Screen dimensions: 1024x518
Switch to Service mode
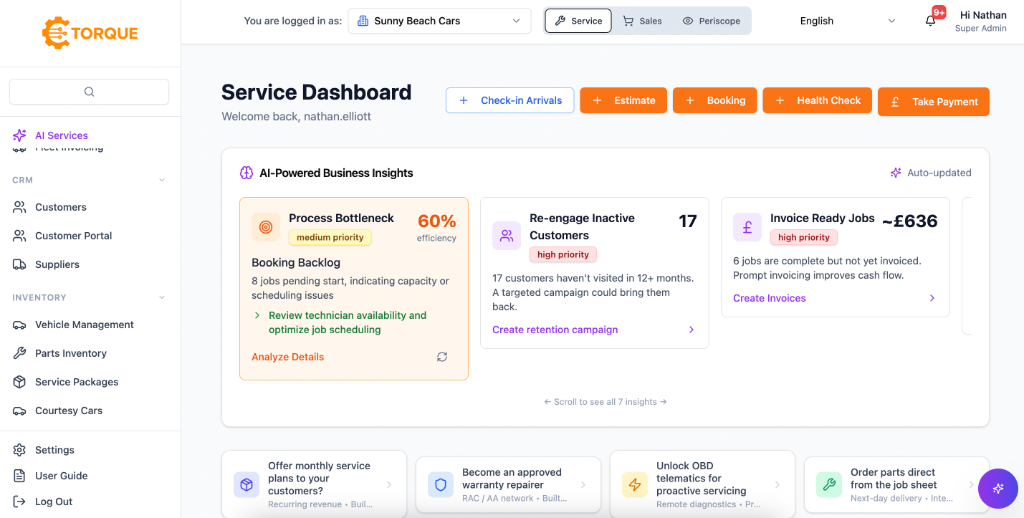[578, 21]
